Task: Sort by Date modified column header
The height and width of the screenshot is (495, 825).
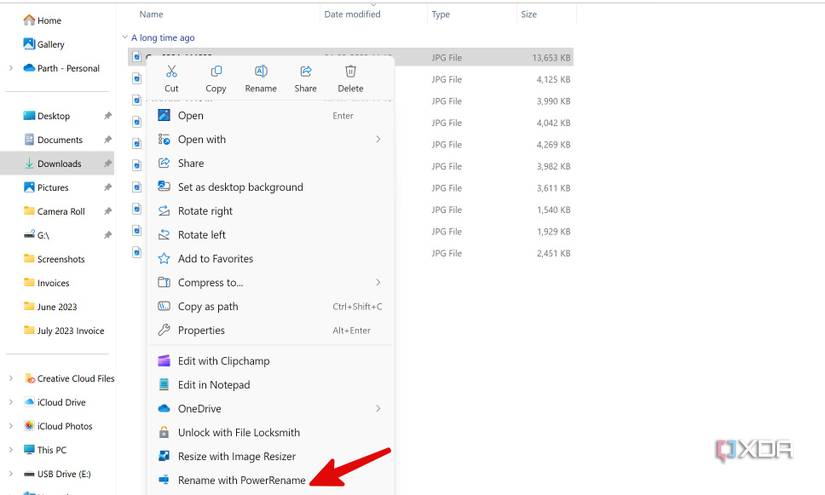Action: point(352,15)
